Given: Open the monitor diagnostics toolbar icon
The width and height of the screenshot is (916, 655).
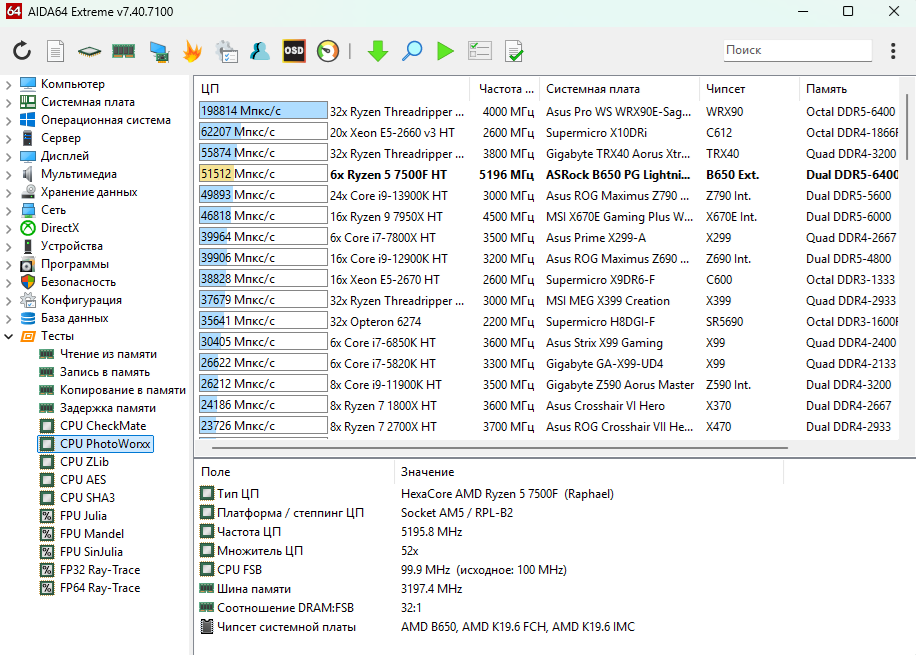Looking at the screenshot, I should pyautogui.click(x=158, y=51).
